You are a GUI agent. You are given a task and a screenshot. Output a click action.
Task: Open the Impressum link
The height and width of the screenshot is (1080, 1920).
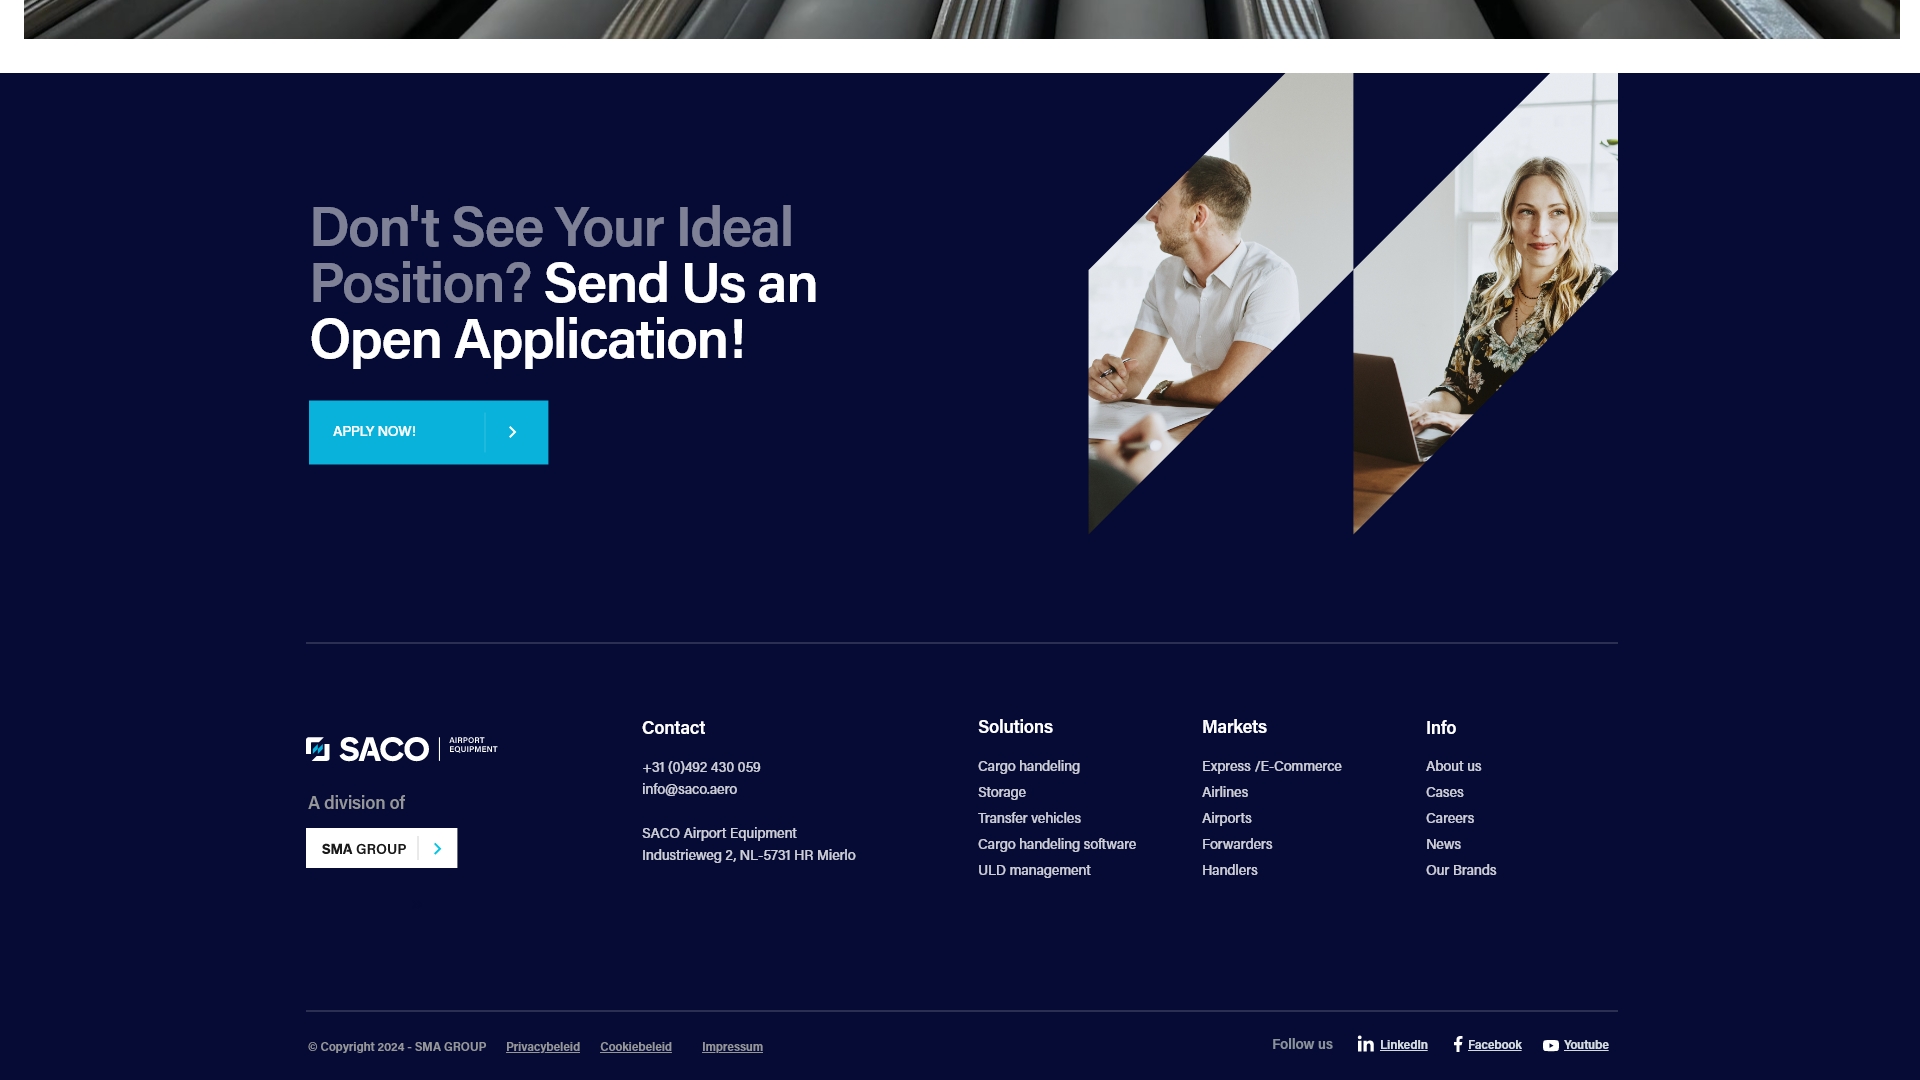(732, 1047)
